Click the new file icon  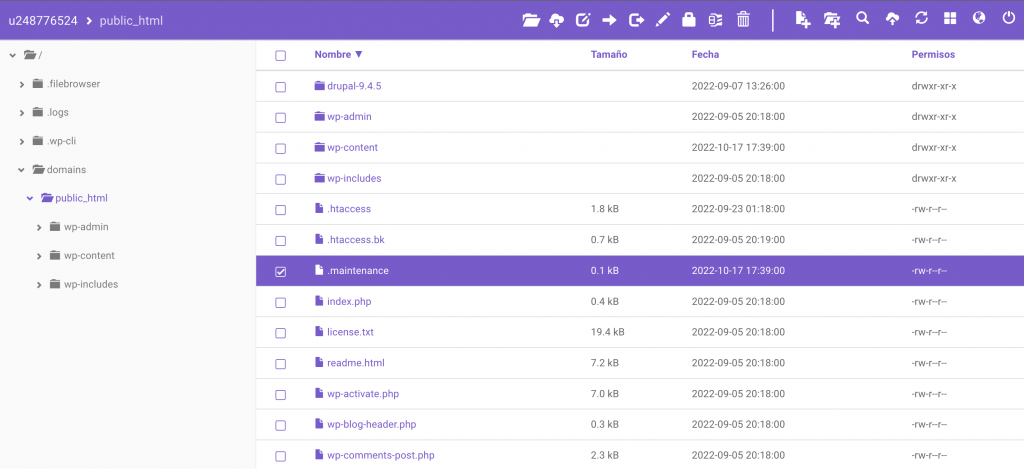(802, 19)
